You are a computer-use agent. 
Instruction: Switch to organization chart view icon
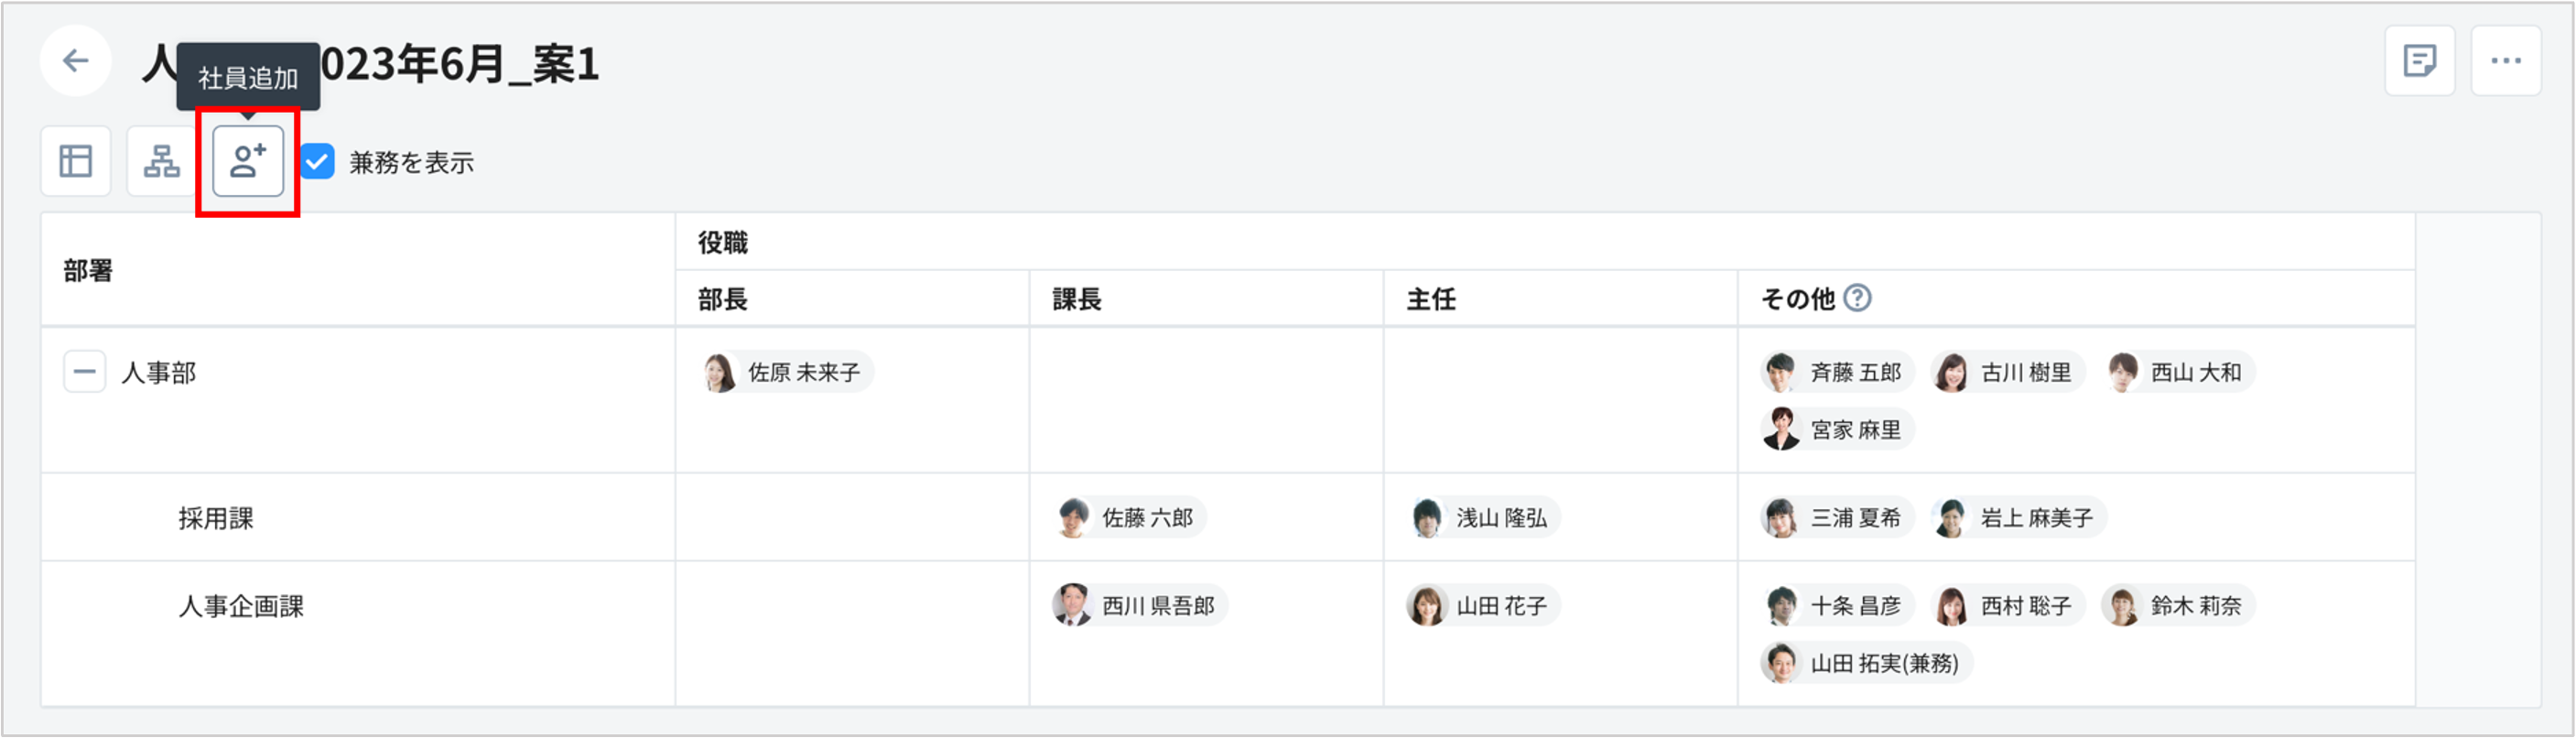click(161, 160)
